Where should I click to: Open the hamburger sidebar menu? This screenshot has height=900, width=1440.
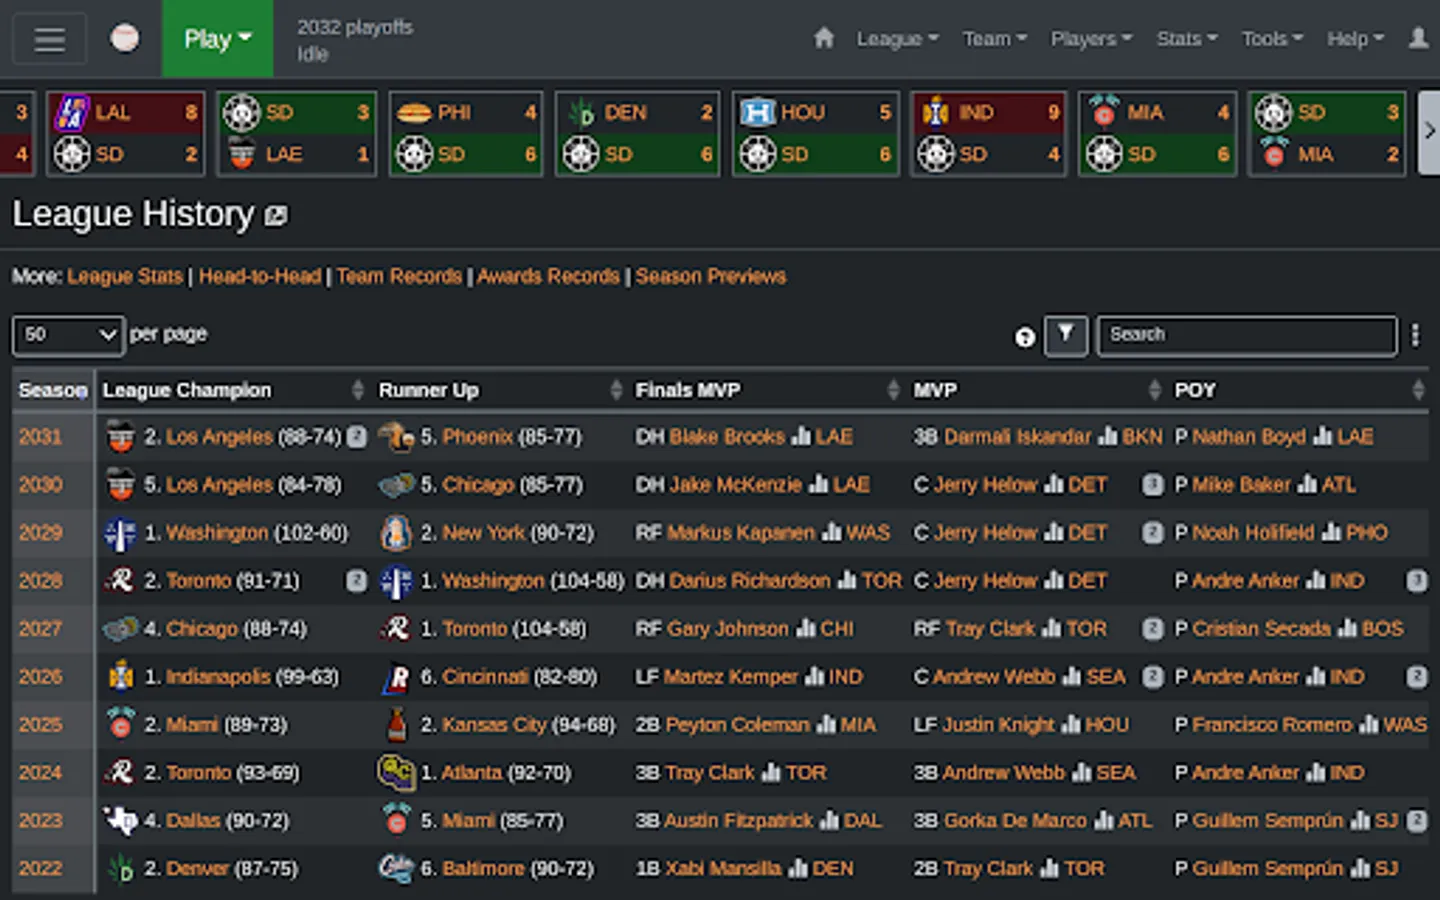49,39
